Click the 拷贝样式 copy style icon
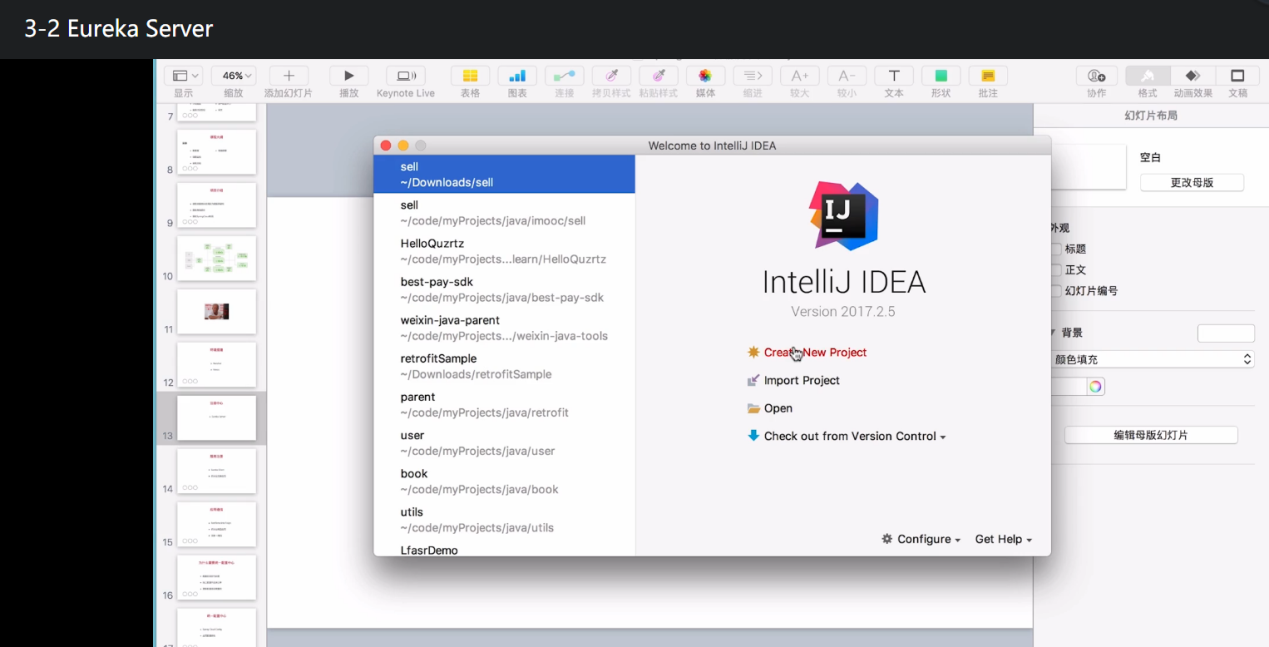 (x=611, y=76)
